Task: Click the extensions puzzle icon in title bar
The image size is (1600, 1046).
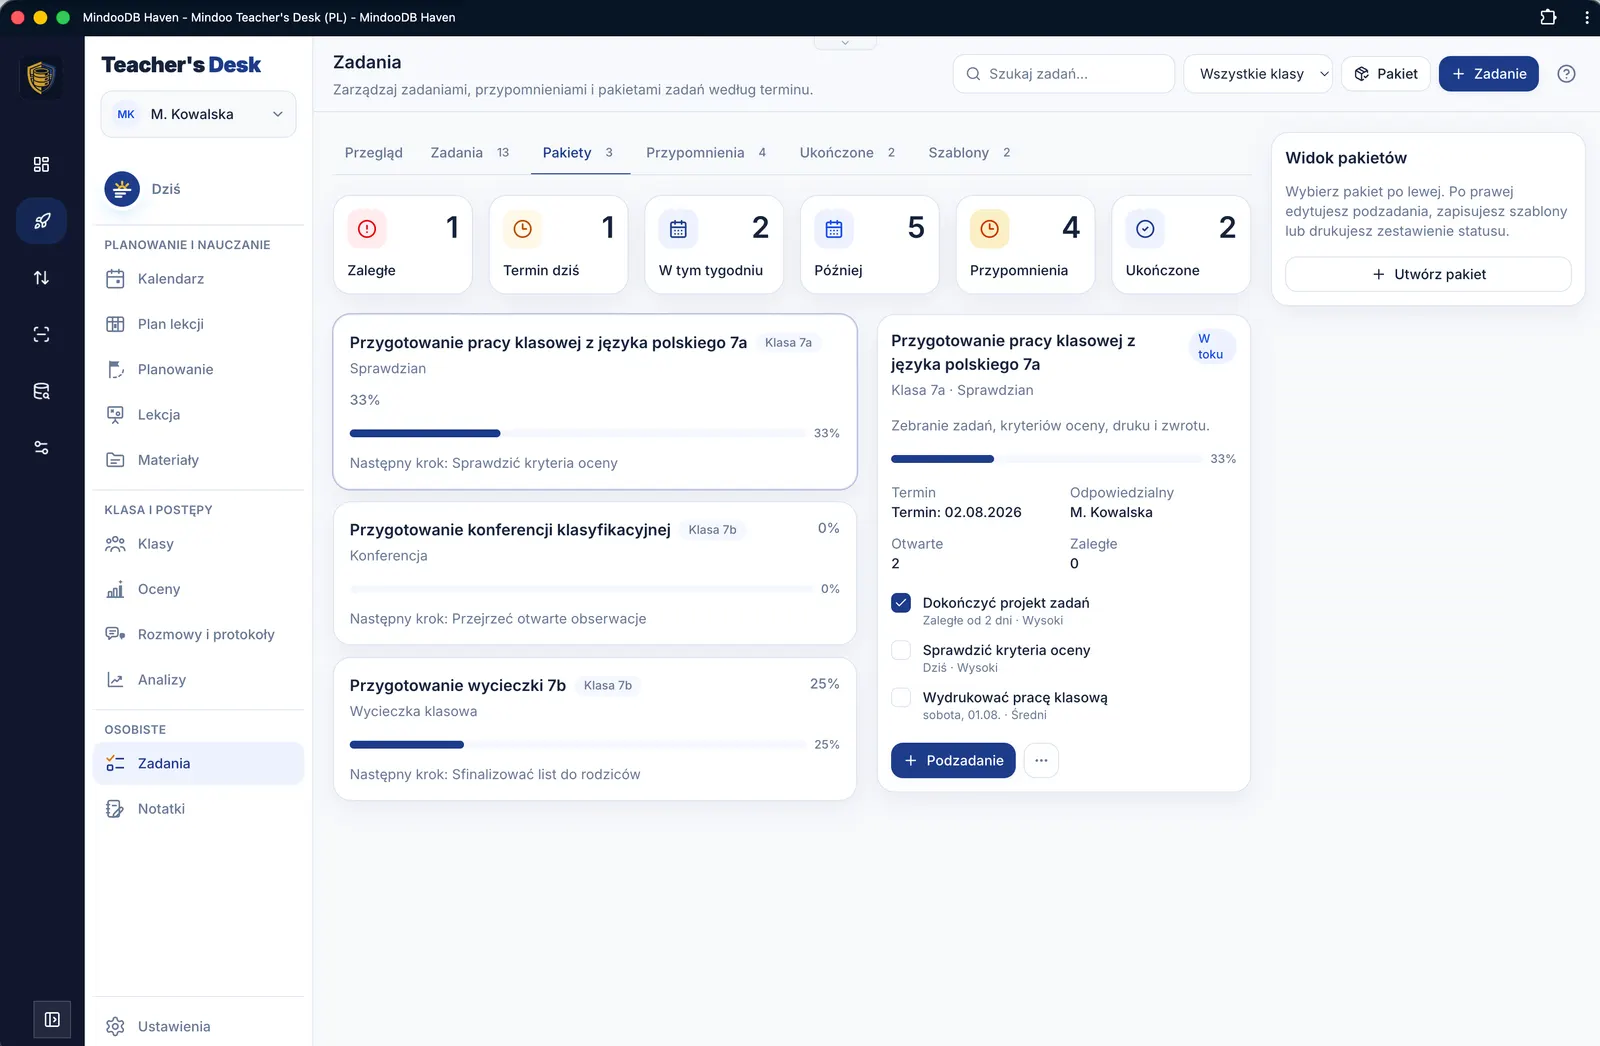Action: (1548, 17)
